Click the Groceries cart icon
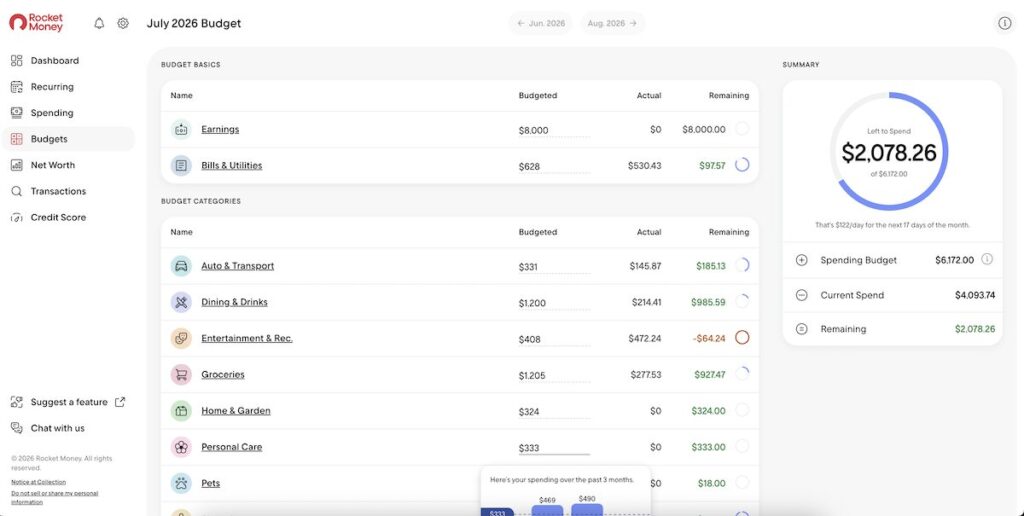 (x=182, y=375)
